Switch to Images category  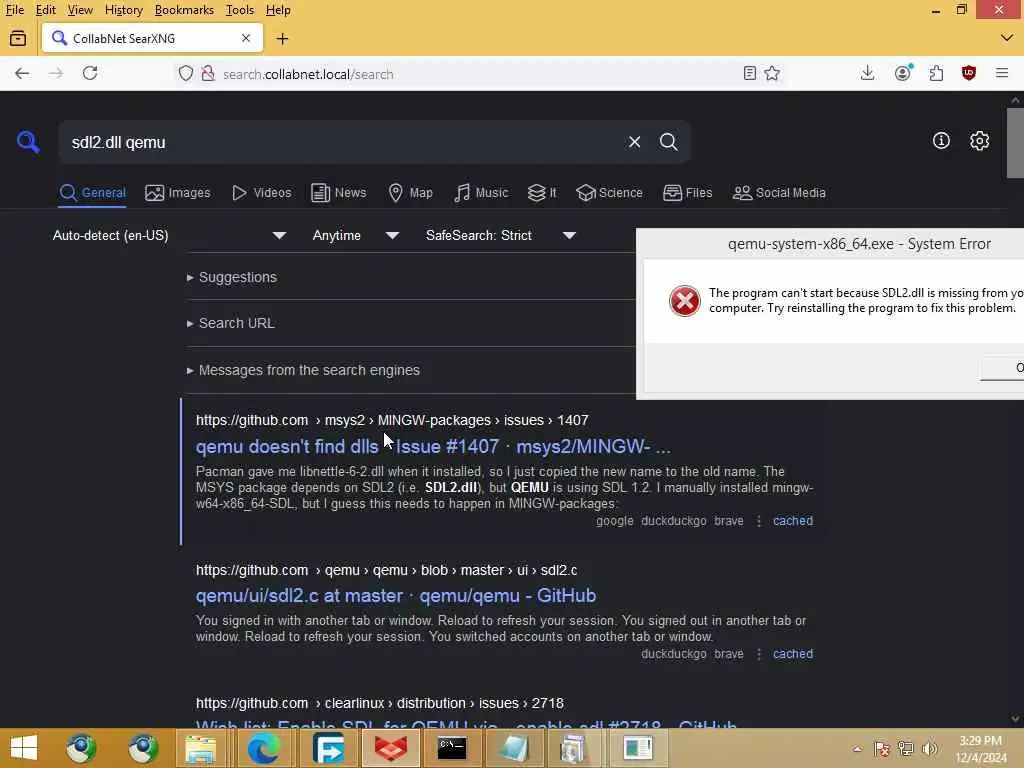[178, 193]
